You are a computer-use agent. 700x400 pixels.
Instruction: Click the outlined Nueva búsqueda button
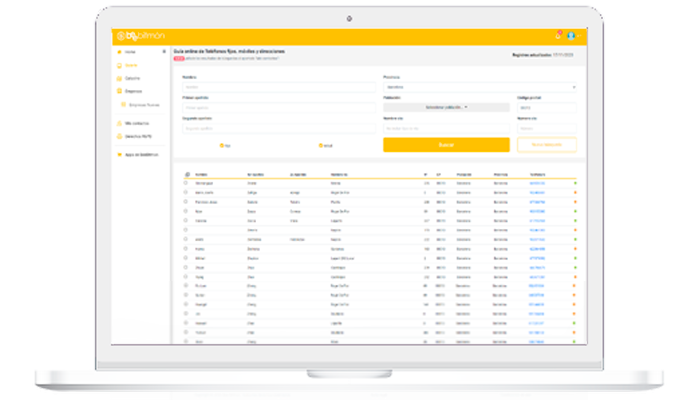tap(547, 144)
